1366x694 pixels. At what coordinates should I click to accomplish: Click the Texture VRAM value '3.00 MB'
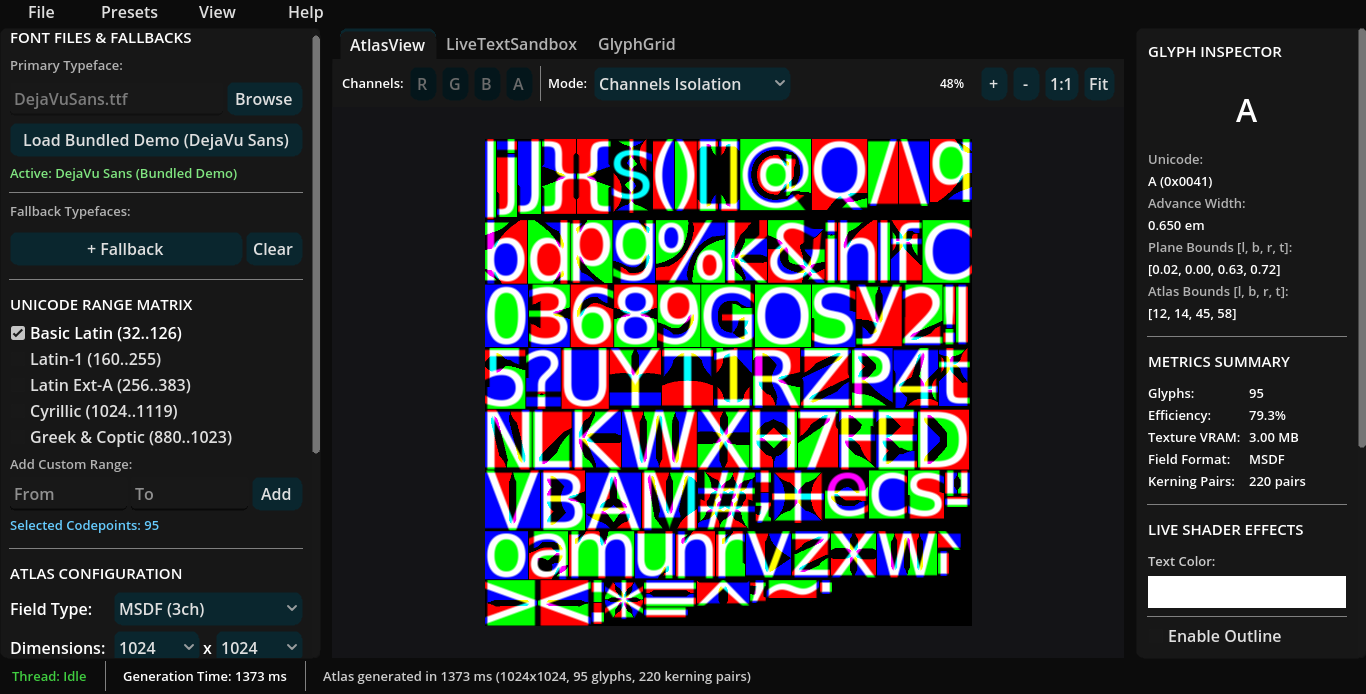pos(1274,437)
